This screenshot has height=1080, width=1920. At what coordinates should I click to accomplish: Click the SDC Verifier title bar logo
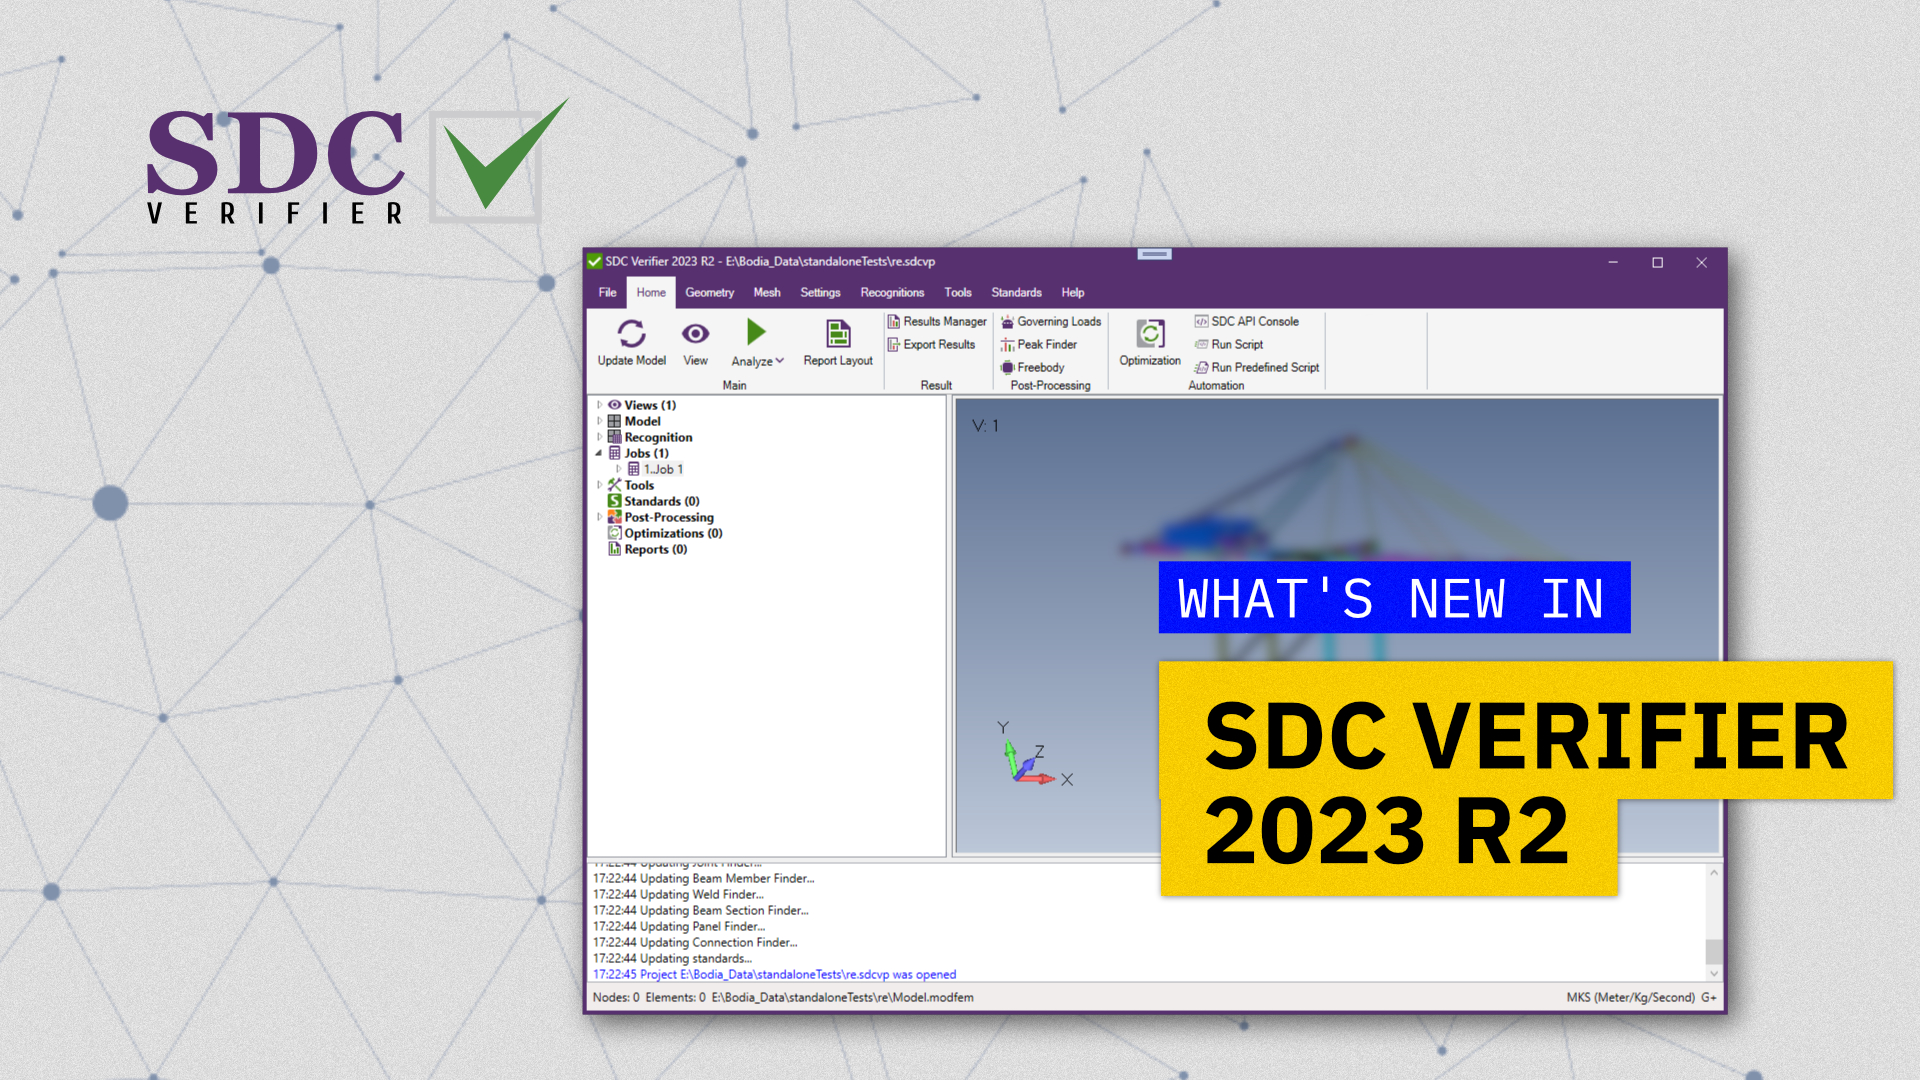[x=595, y=261]
